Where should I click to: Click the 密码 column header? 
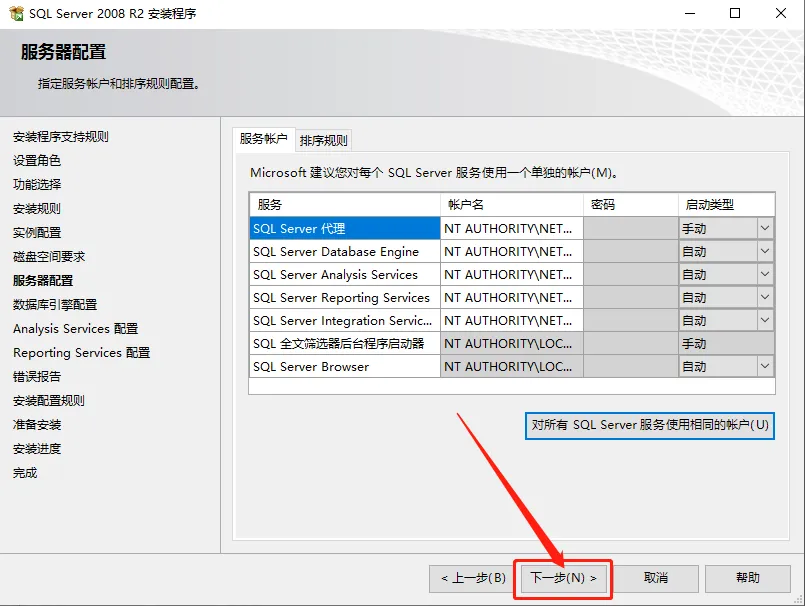click(630, 204)
